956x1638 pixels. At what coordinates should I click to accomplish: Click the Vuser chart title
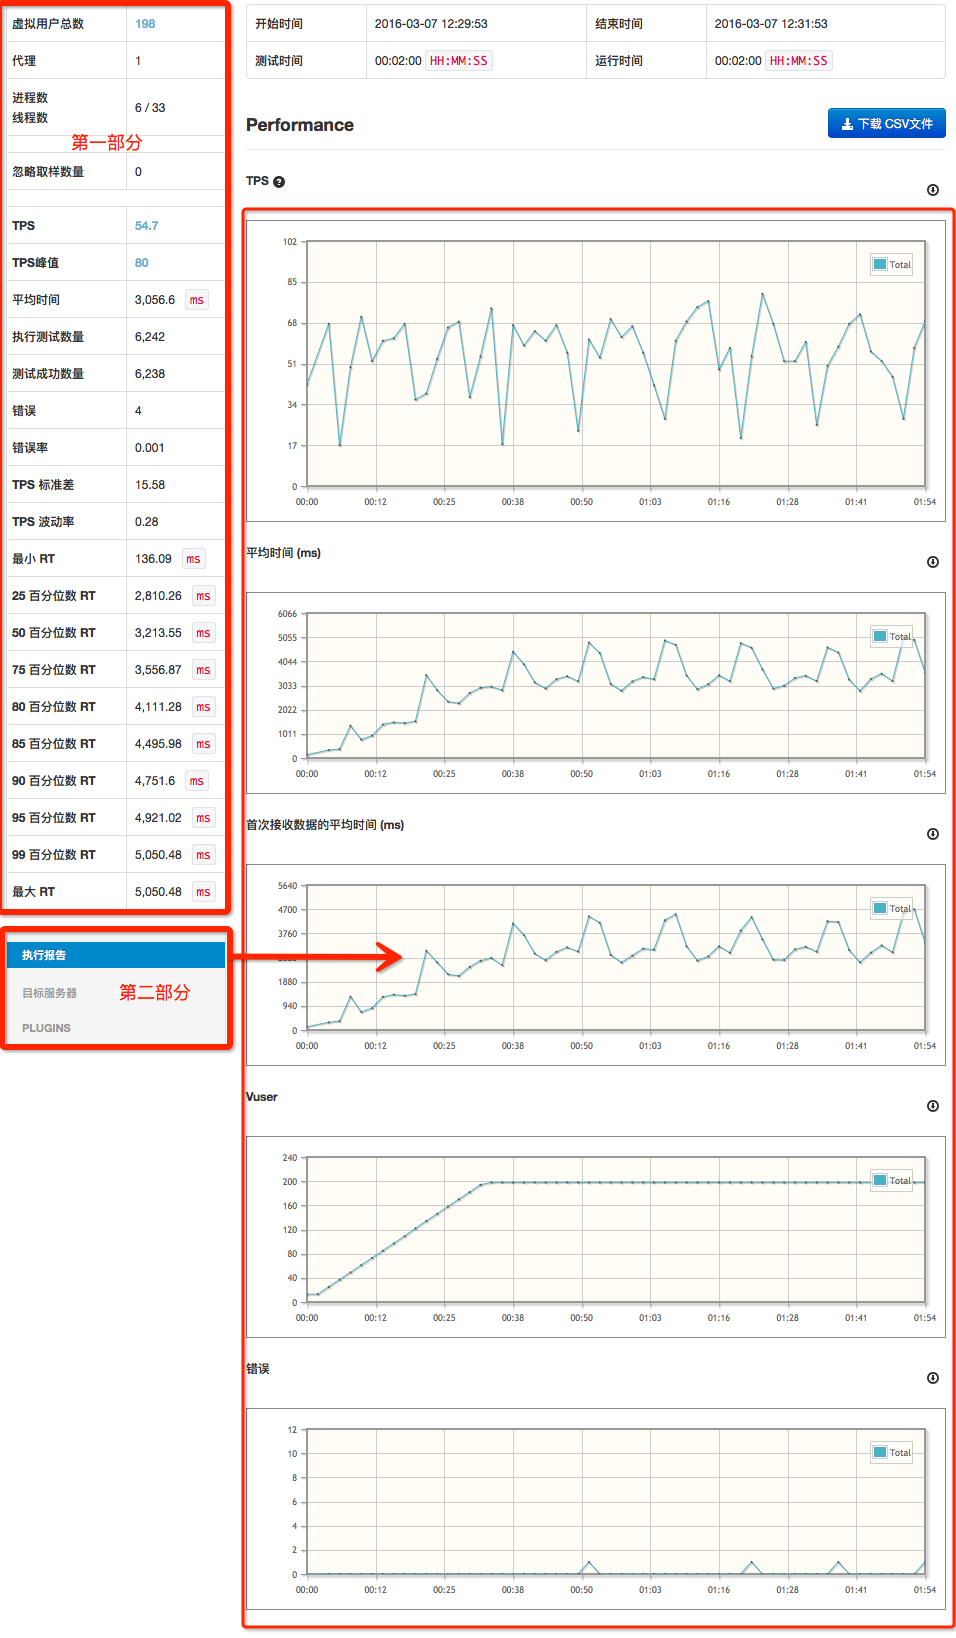pyautogui.click(x=262, y=1097)
